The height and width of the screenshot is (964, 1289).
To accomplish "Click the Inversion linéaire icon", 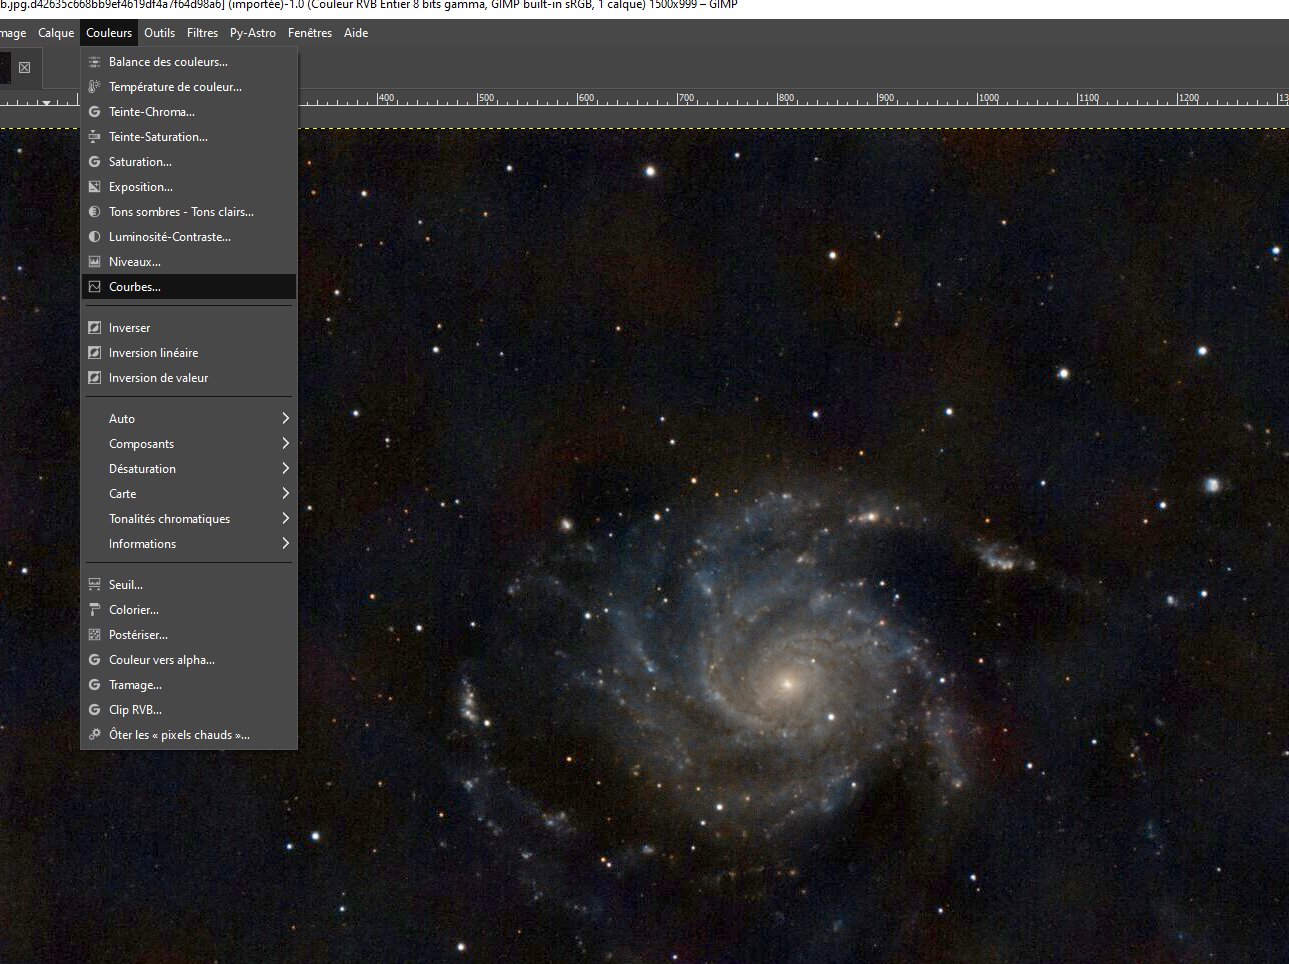I will point(94,353).
